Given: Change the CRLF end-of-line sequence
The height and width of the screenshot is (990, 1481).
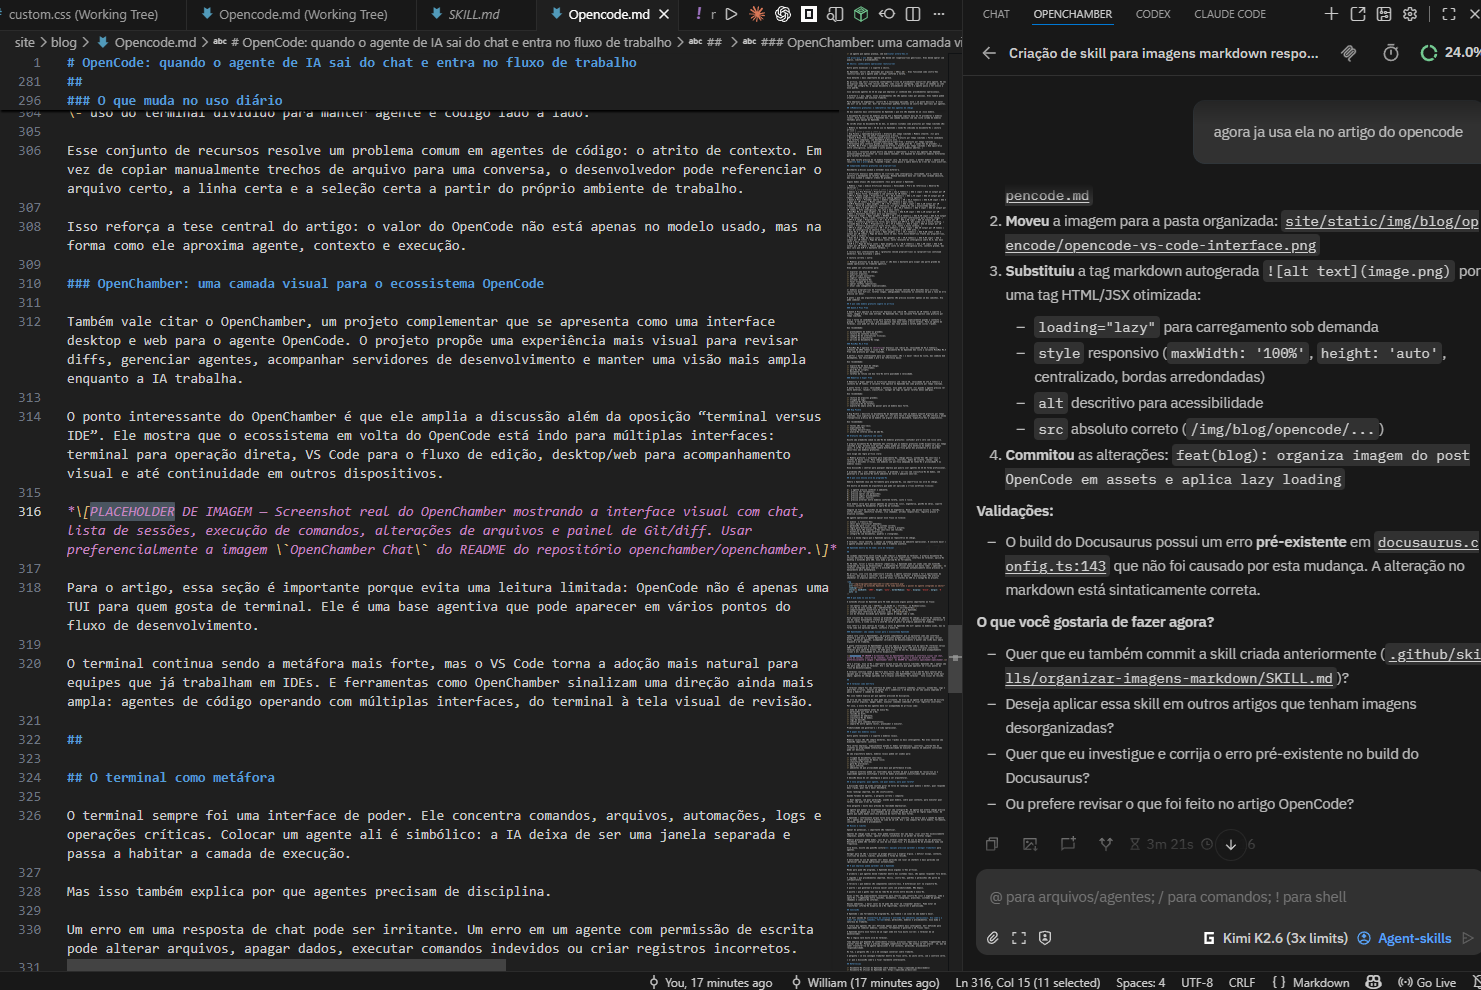Looking at the screenshot, I should point(1241,982).
